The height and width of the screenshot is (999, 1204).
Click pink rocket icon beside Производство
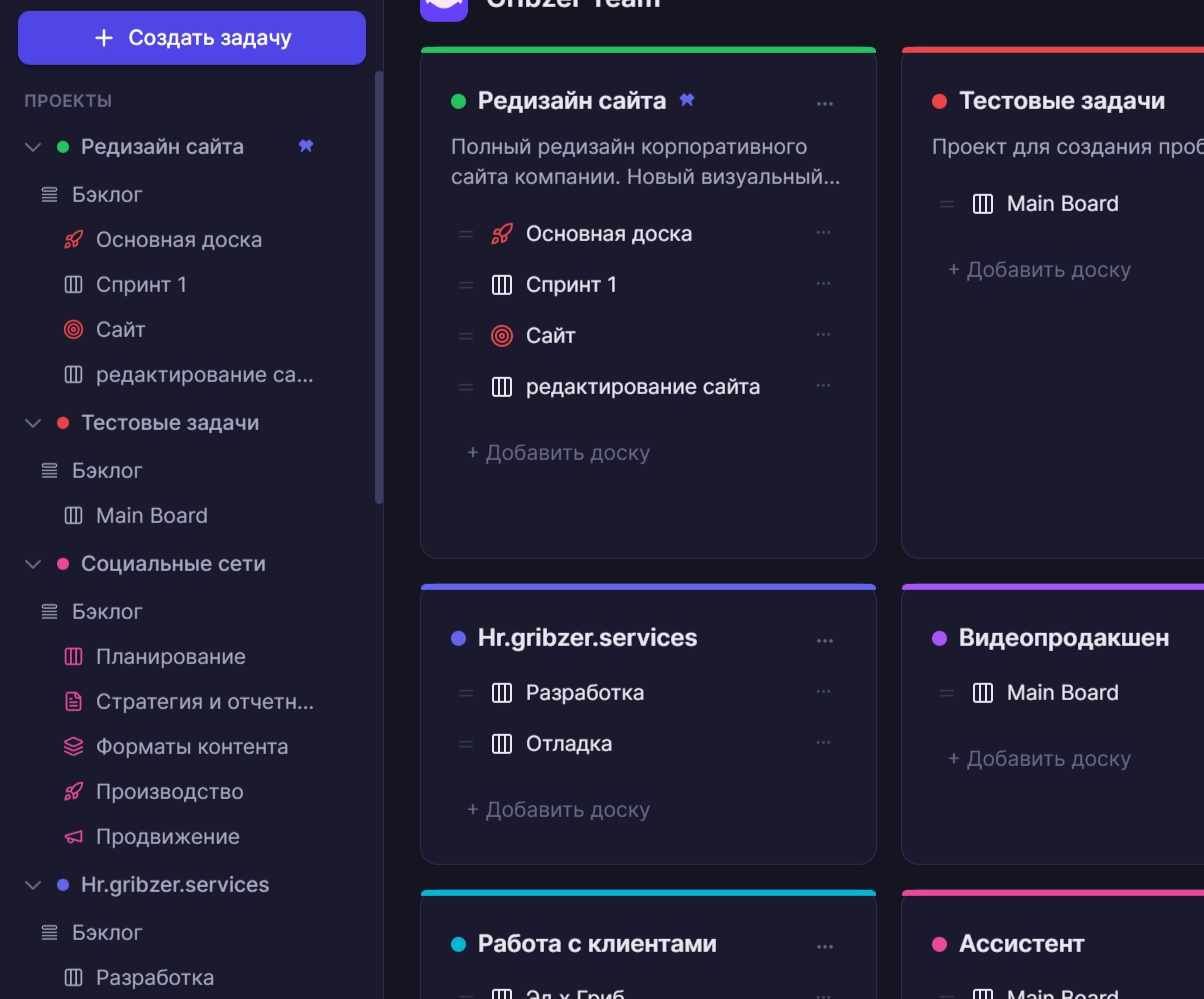coord(73,792)
